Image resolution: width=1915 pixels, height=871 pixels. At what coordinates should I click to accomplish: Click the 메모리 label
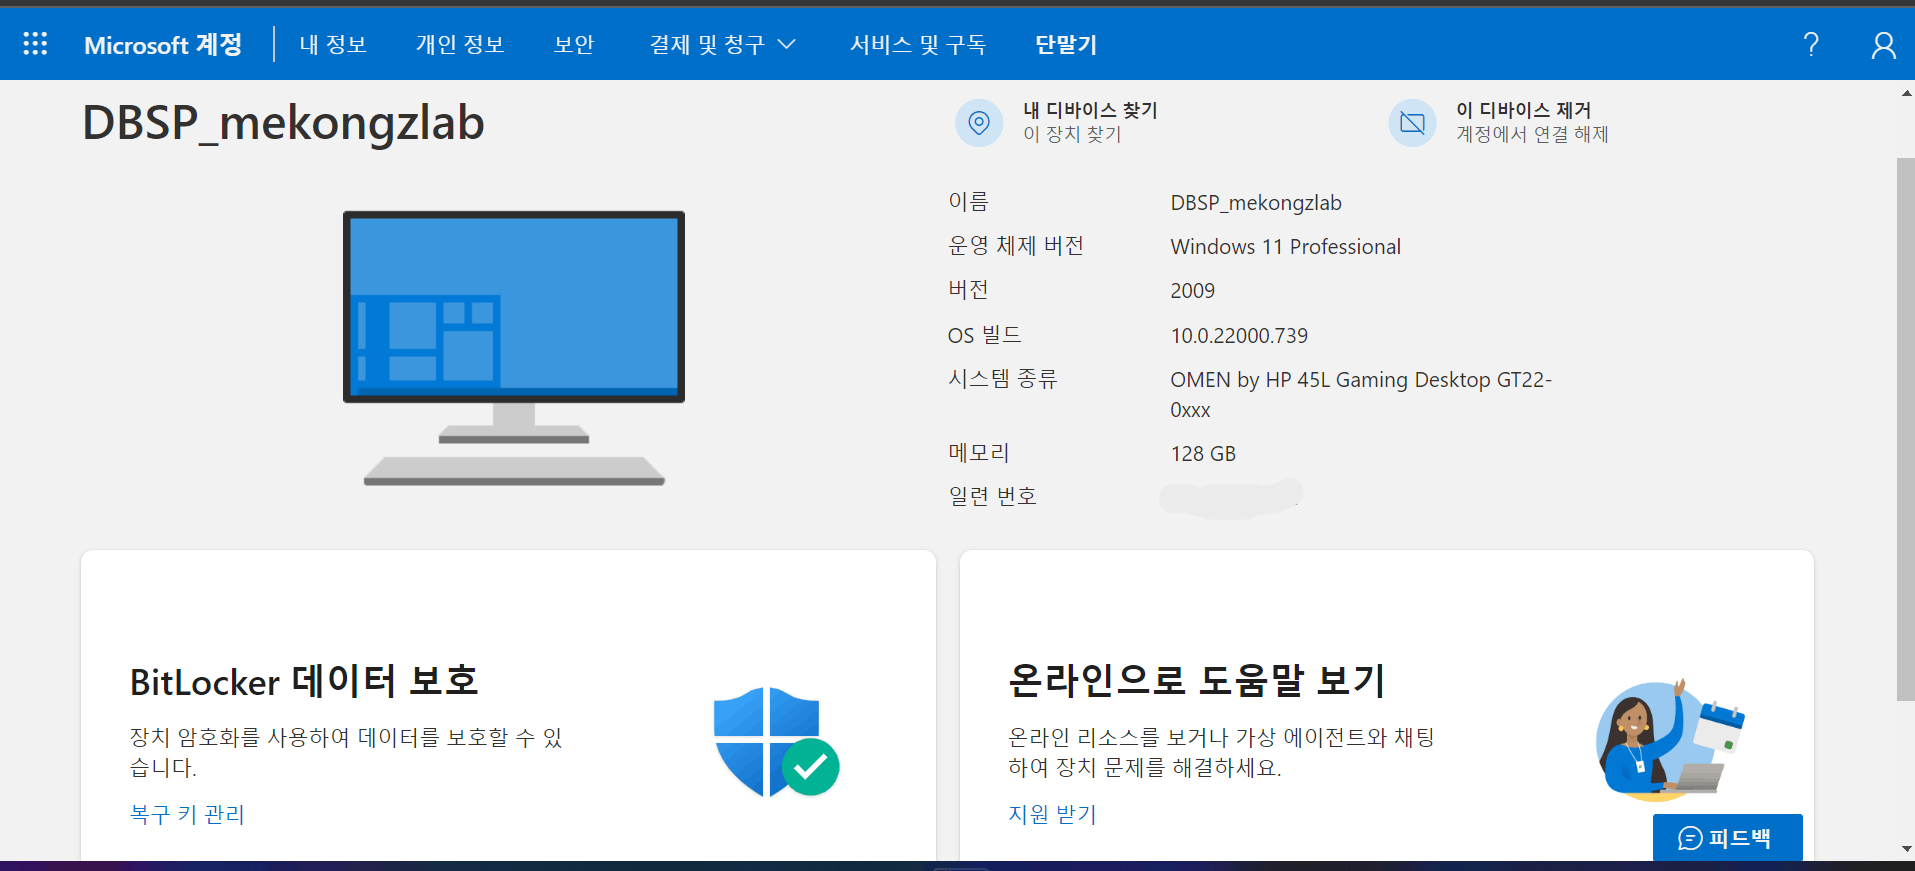click(x=979, y=453)
